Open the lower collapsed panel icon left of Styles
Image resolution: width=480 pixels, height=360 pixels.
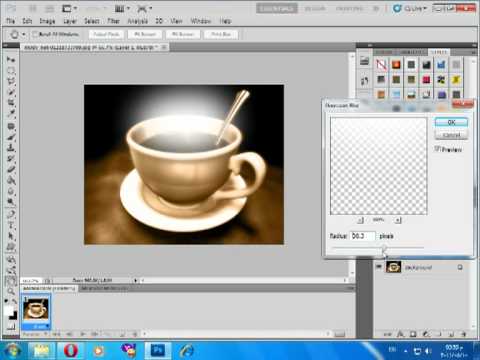pyautogui.click(x=364, y=81)
